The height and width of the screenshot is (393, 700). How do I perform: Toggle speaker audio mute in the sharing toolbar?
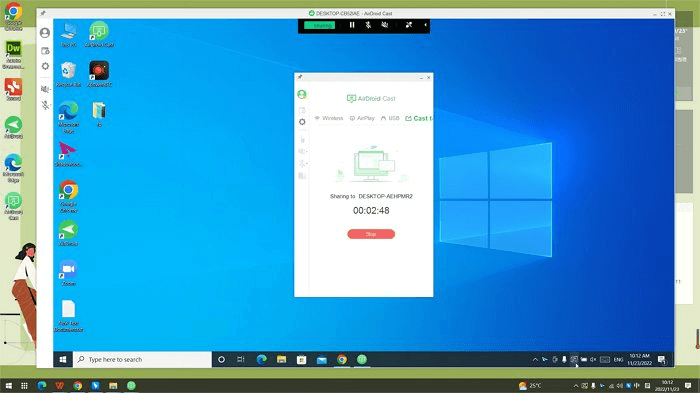[x=385, y=25]
